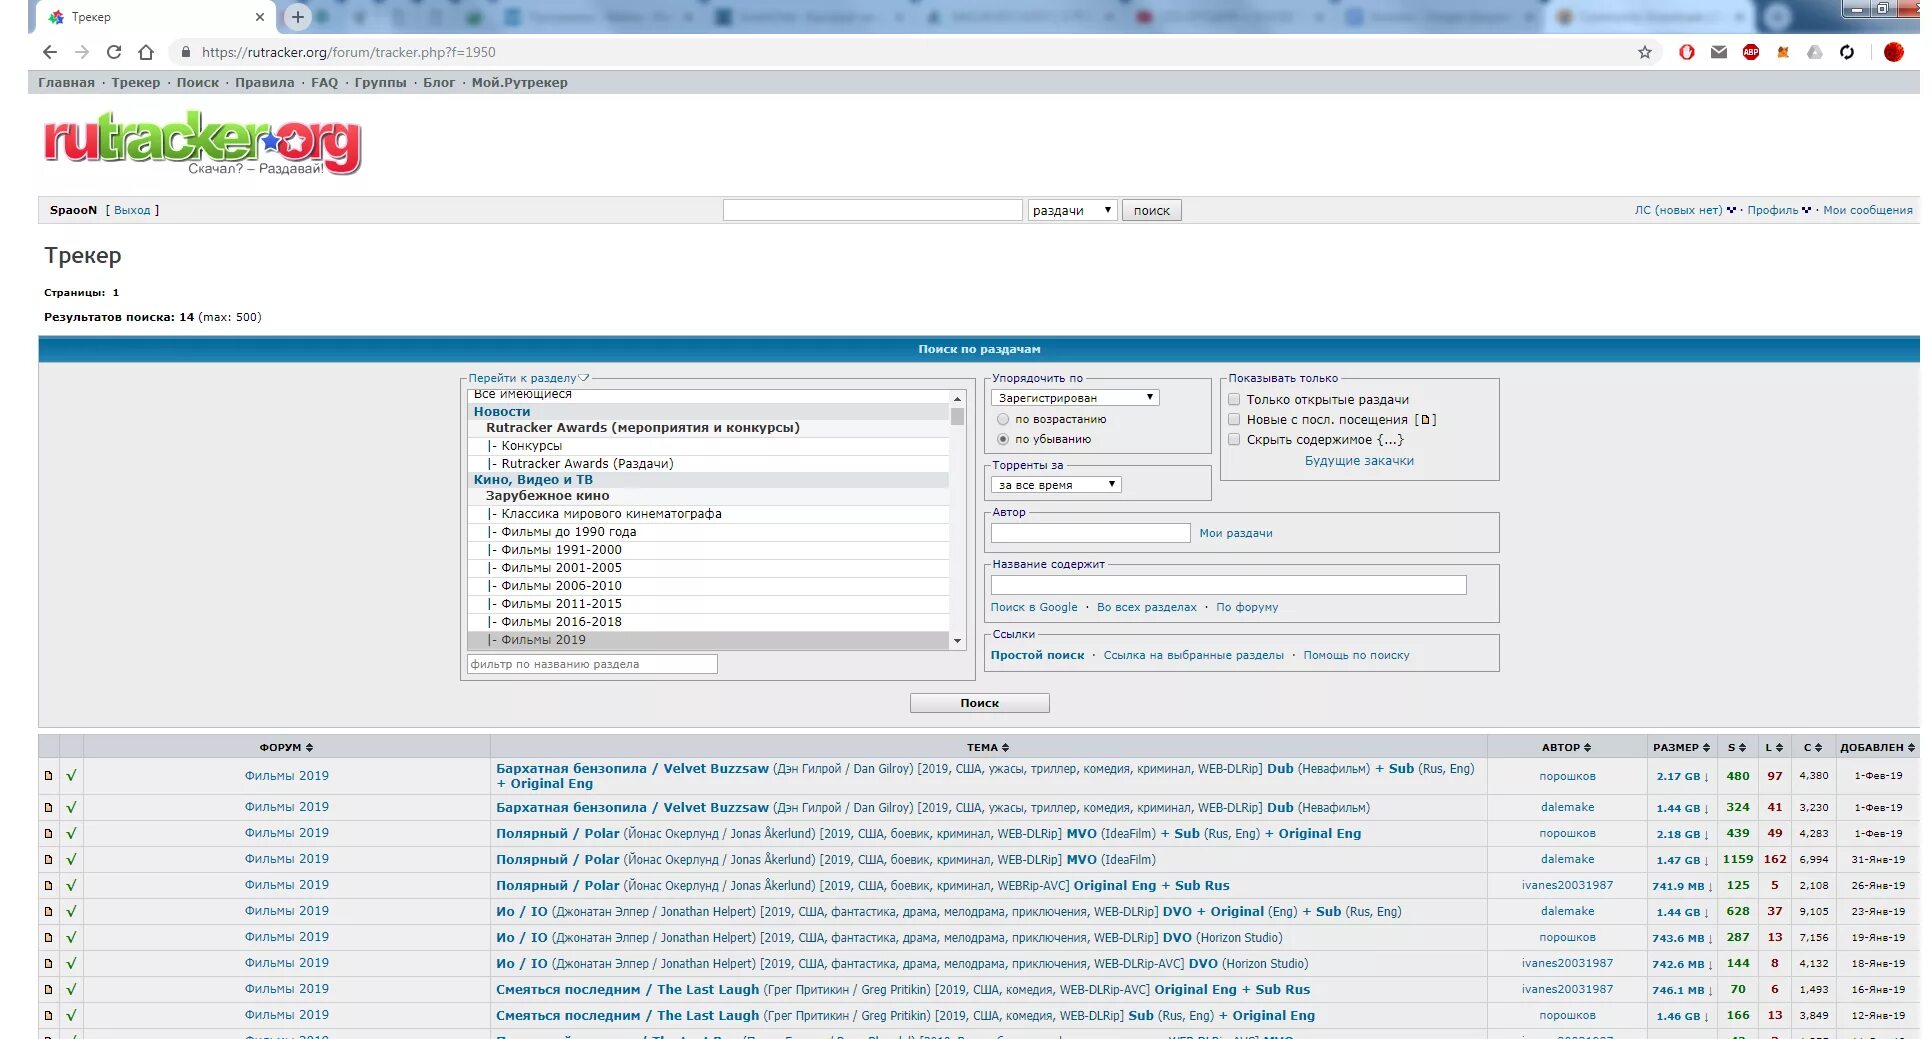The height and width of the screenshot is (1039, 1932).
Task: Open the ABP ad blocker extension
Action: click(1751, 52)
